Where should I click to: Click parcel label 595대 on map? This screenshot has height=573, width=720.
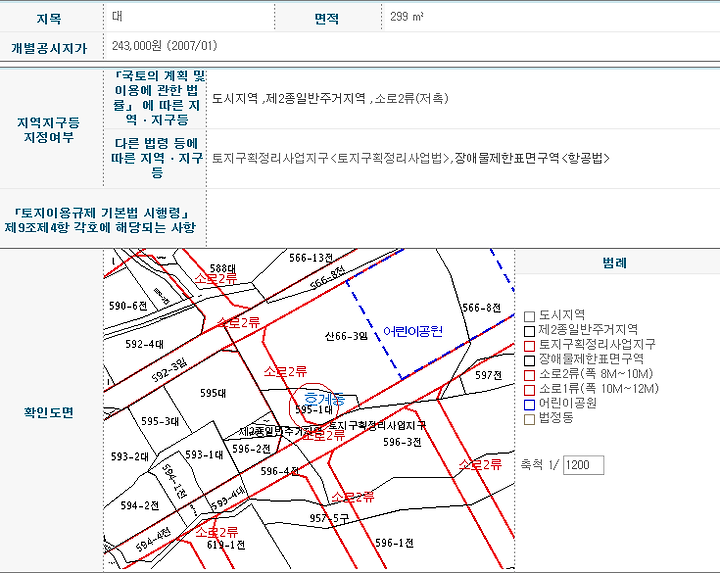point(213,393)
